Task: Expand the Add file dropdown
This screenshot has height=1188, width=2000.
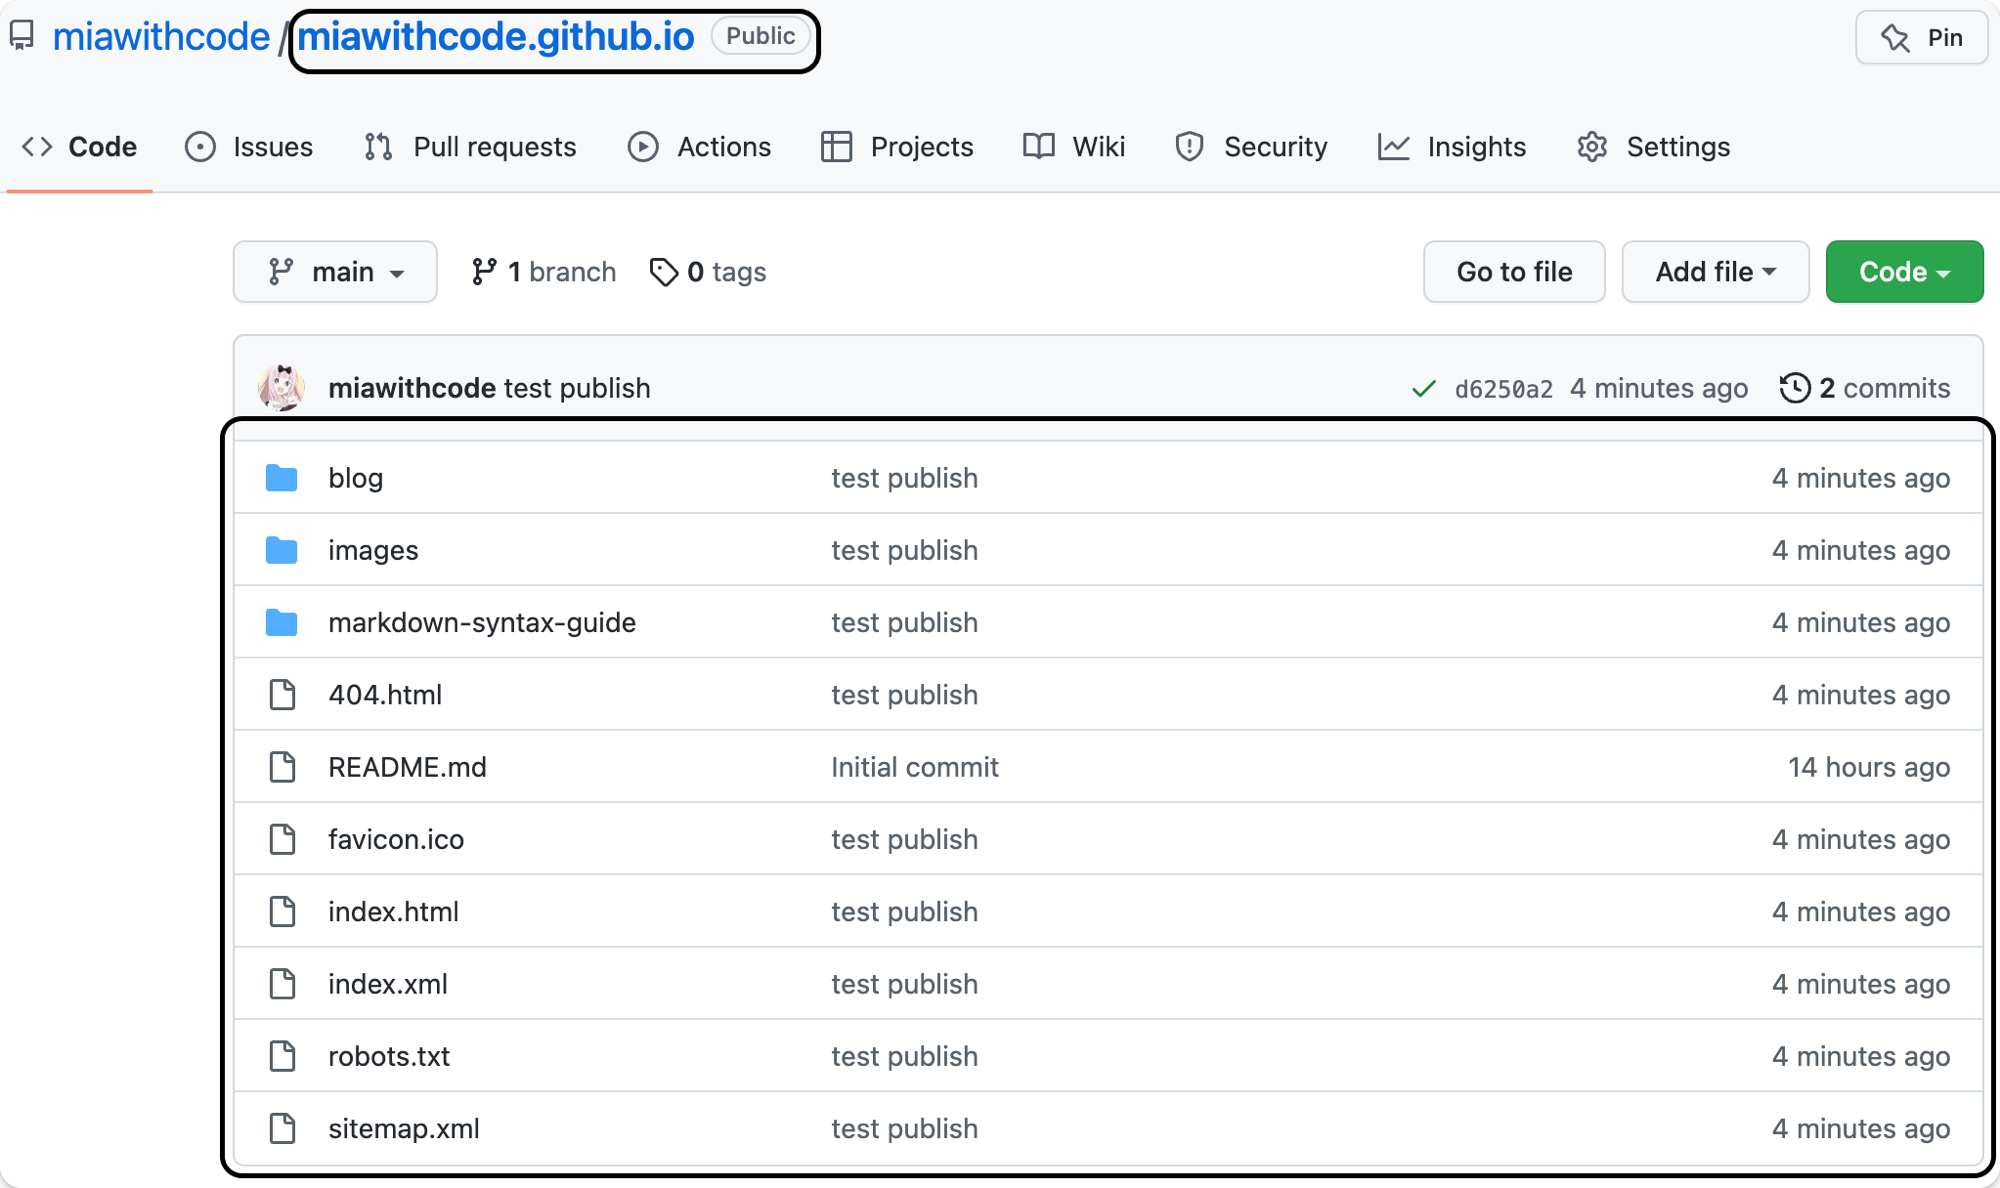Action: coord(1715,272)
